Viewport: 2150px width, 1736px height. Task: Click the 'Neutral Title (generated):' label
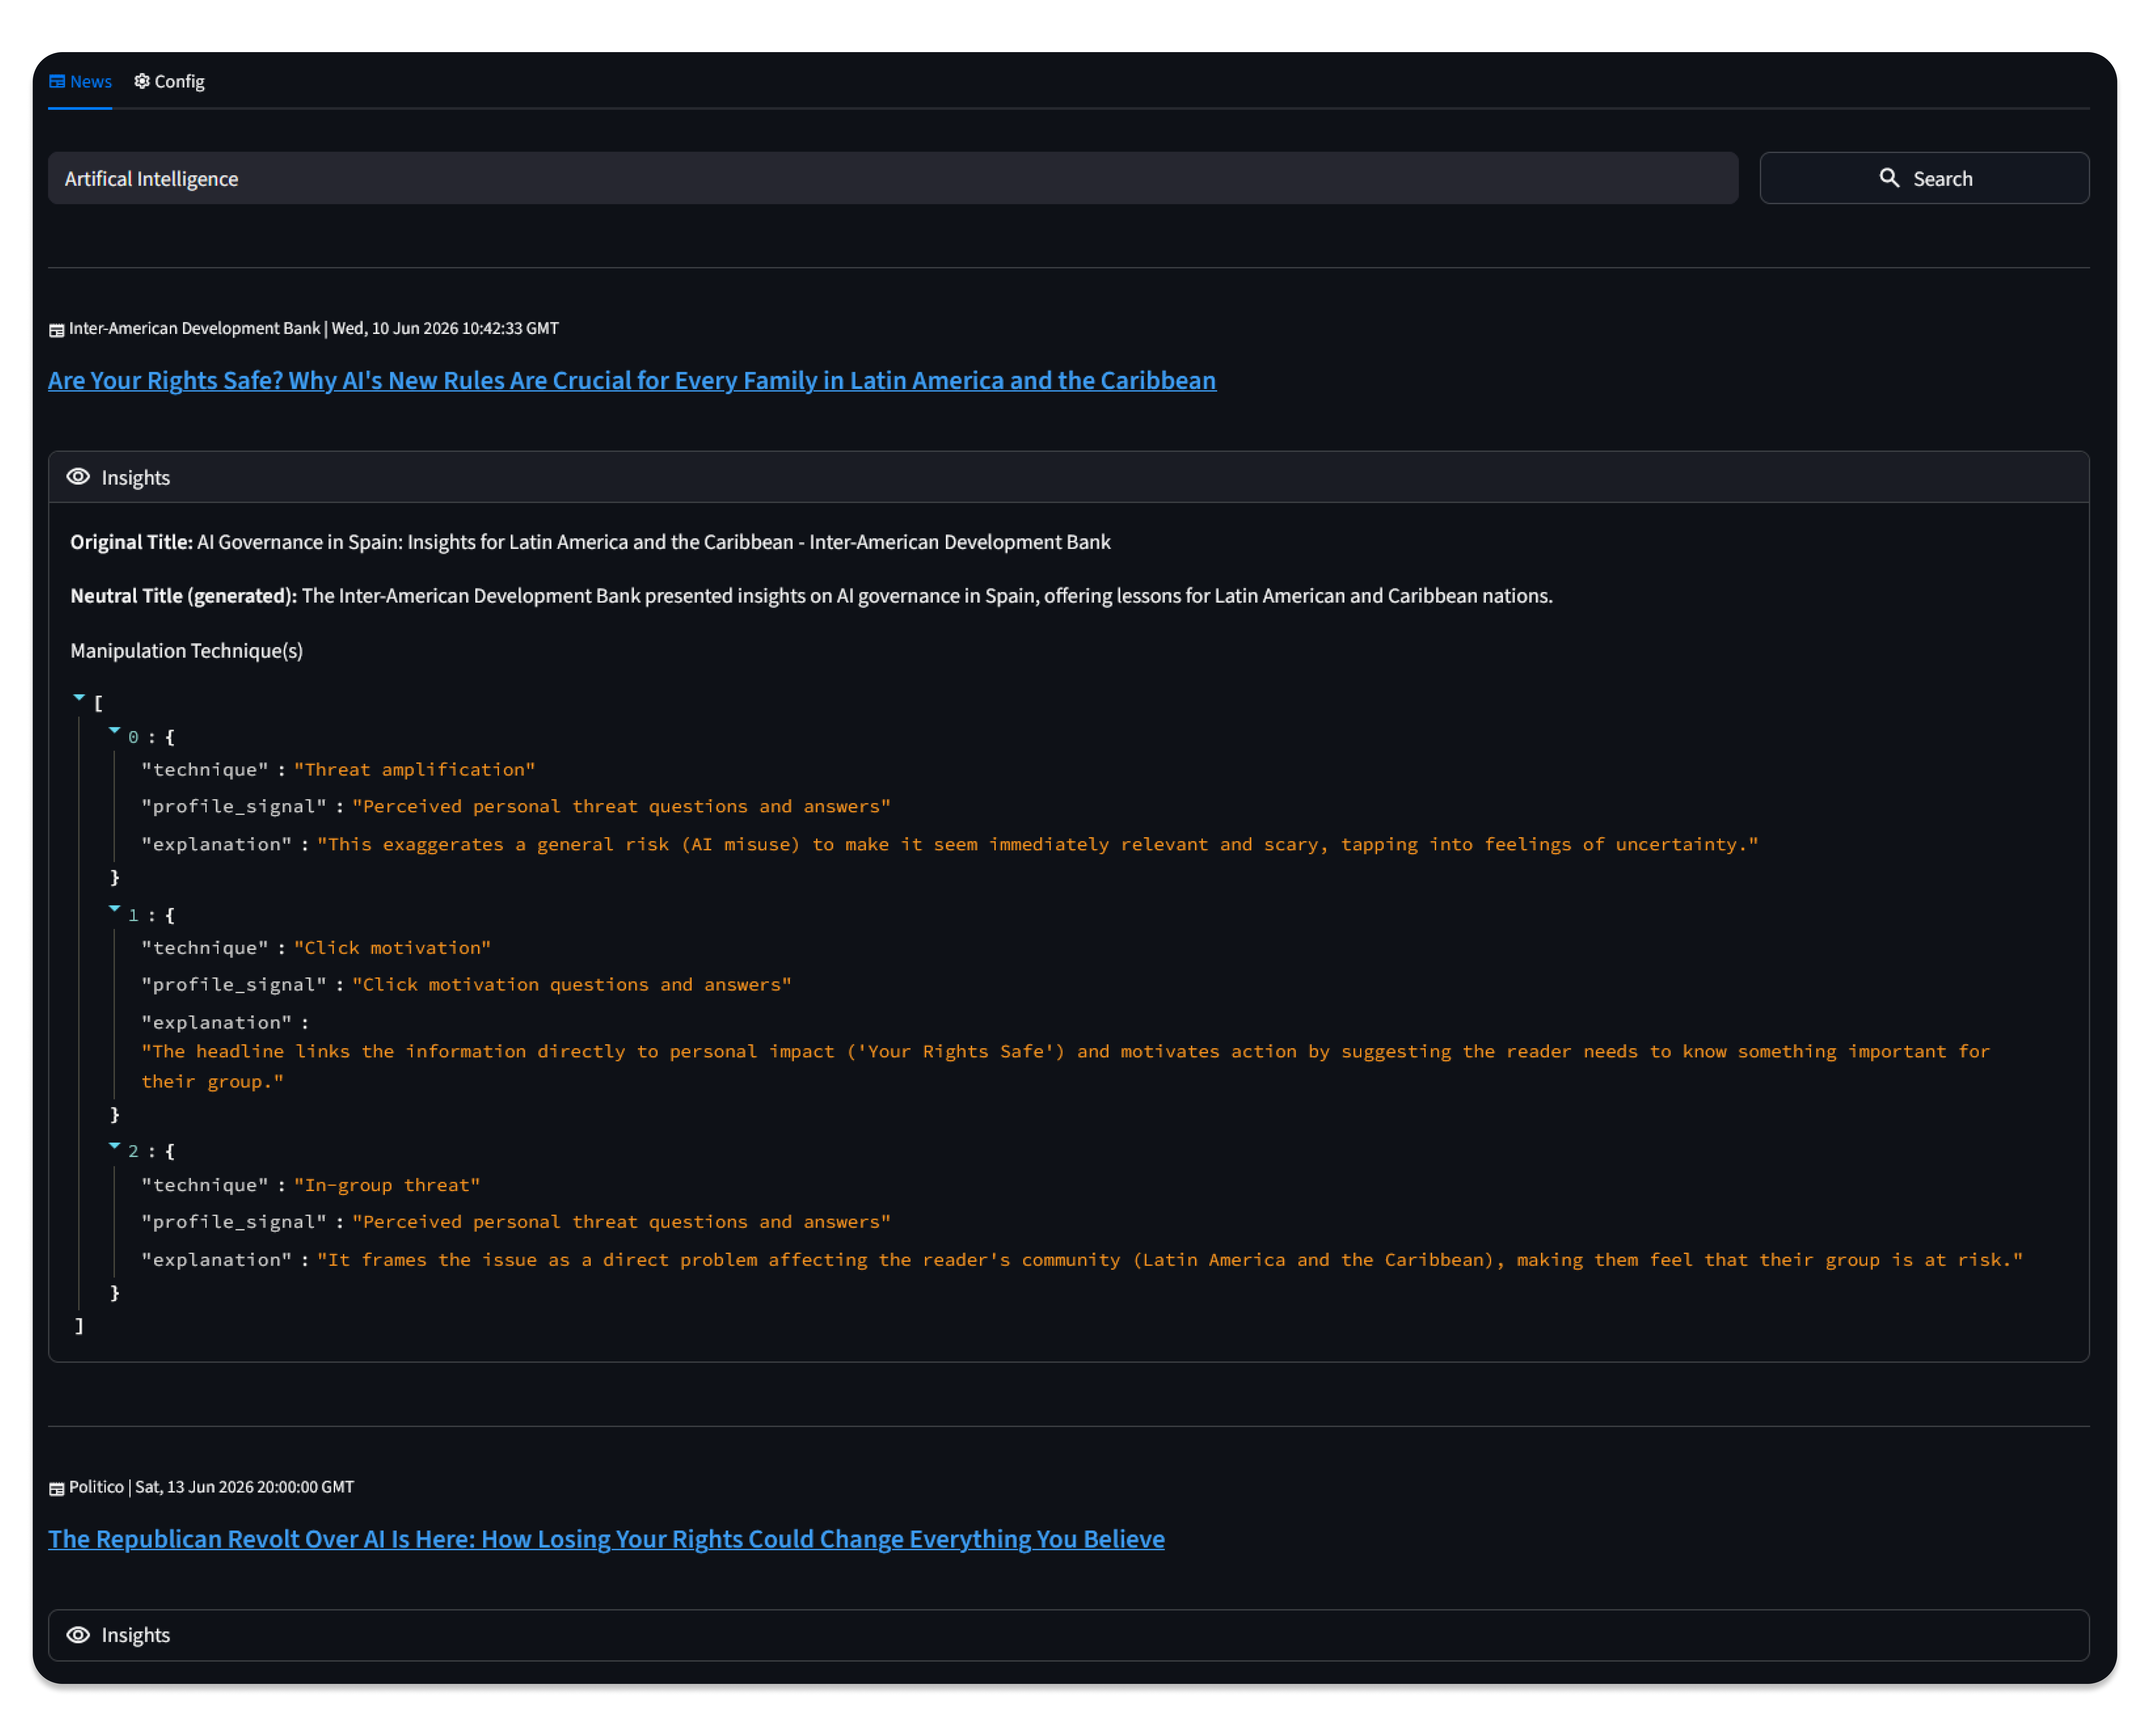(183, 596)
